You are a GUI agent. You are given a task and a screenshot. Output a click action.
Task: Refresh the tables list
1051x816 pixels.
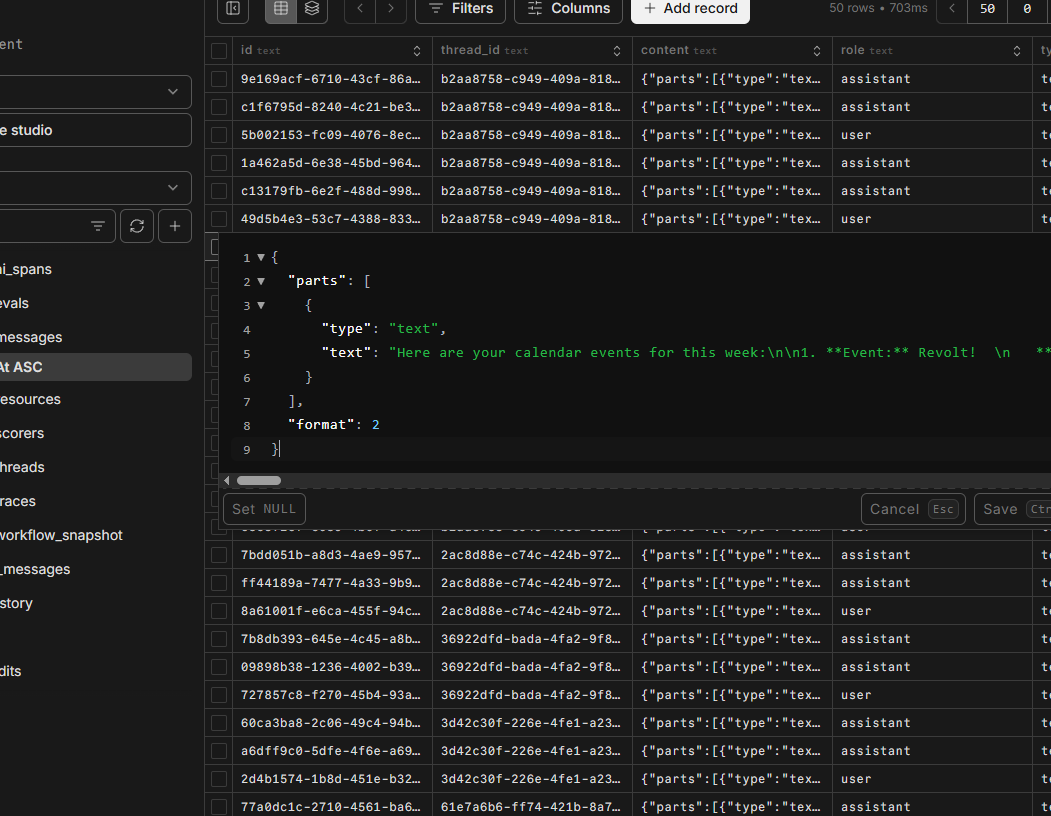click(137, 227)
